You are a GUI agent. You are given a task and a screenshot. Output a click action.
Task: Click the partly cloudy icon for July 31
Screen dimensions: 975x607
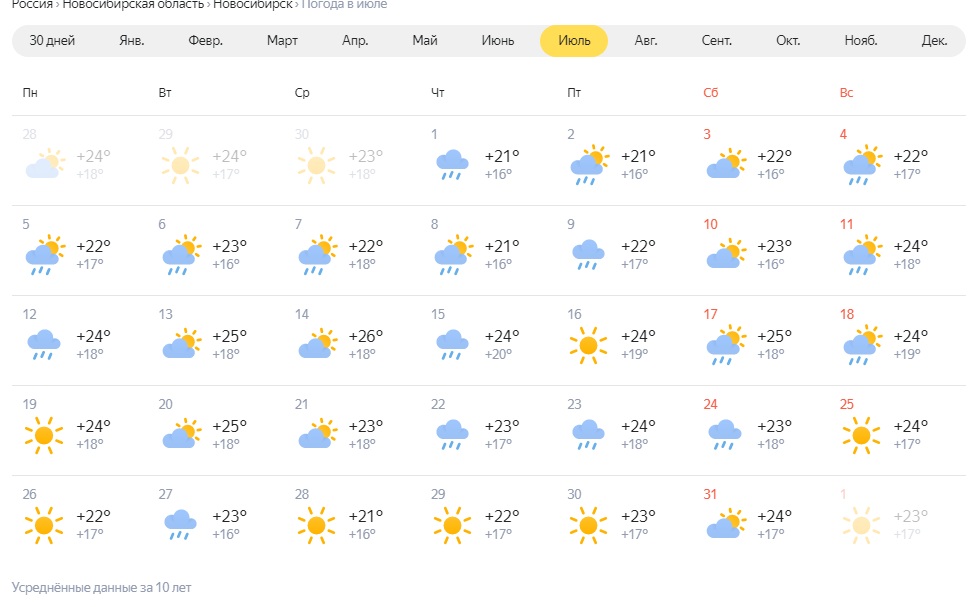click(724, 524)
